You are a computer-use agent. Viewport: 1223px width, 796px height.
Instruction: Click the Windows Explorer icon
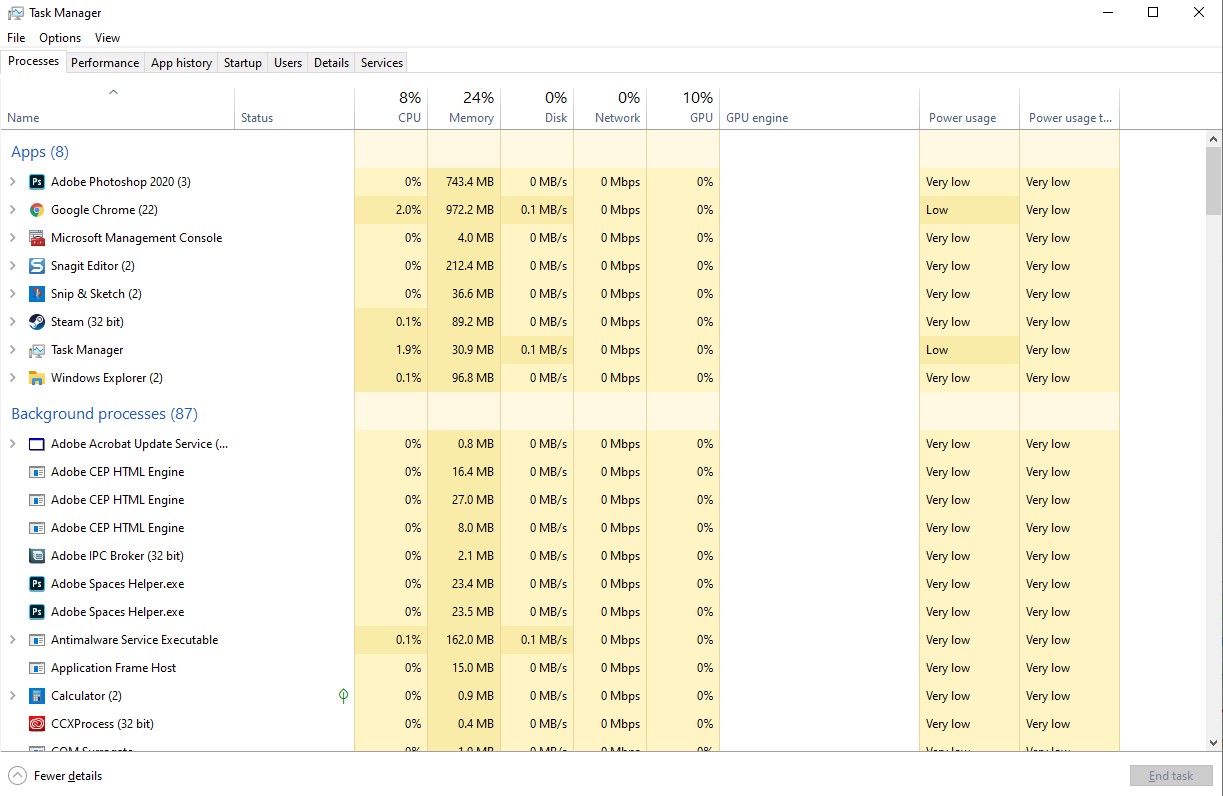coord(37,378)
